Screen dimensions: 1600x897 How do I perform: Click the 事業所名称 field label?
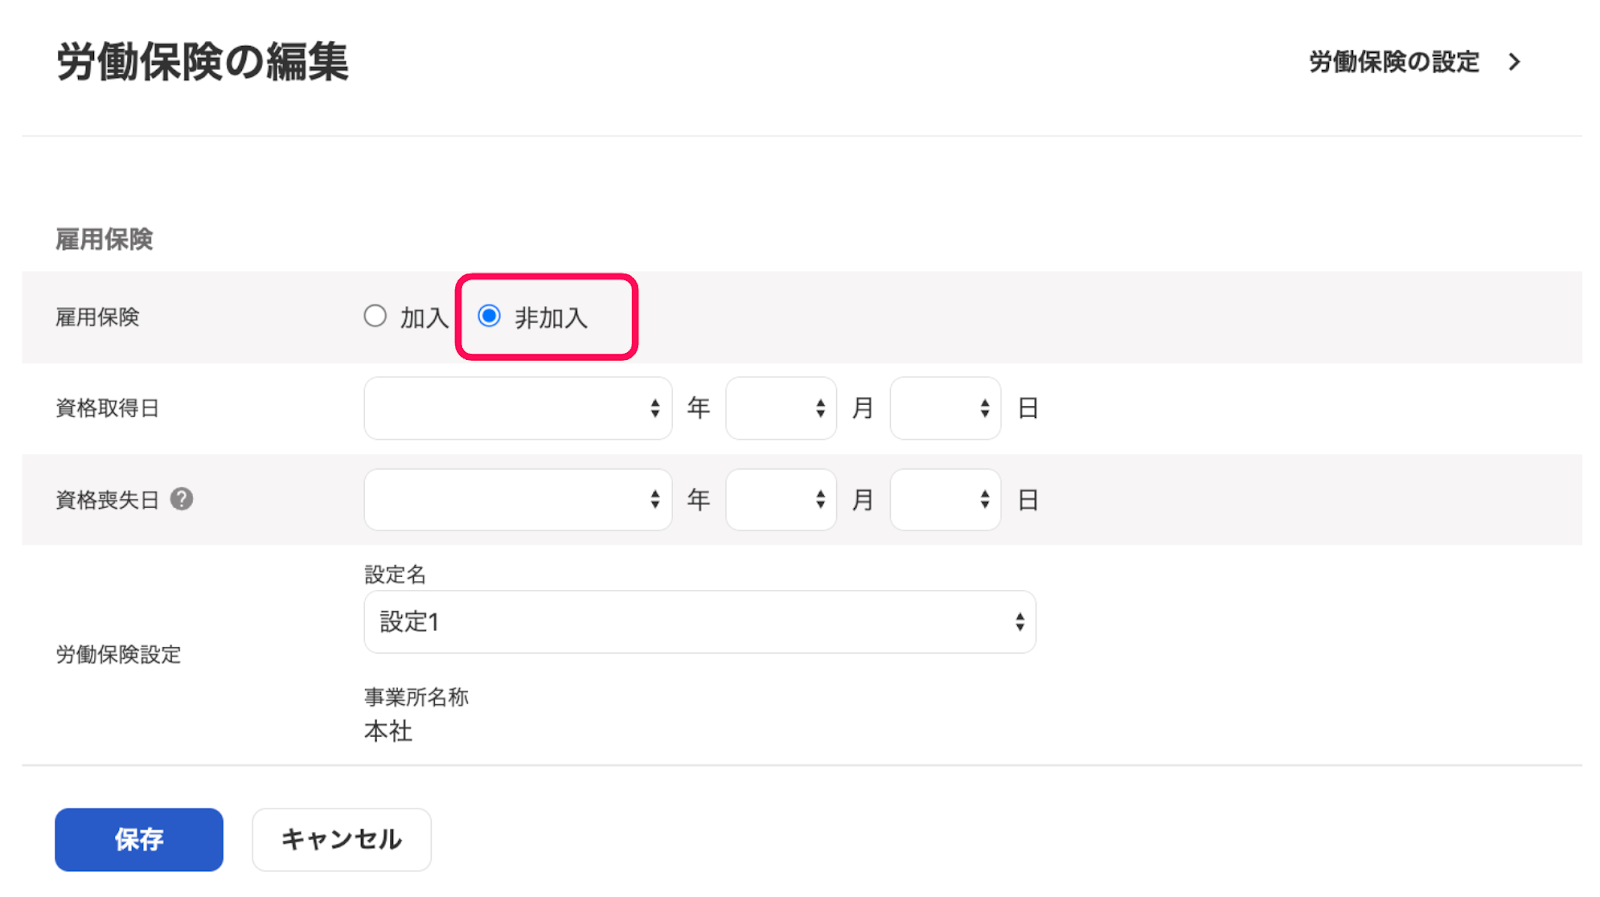[x=416, y=697]
